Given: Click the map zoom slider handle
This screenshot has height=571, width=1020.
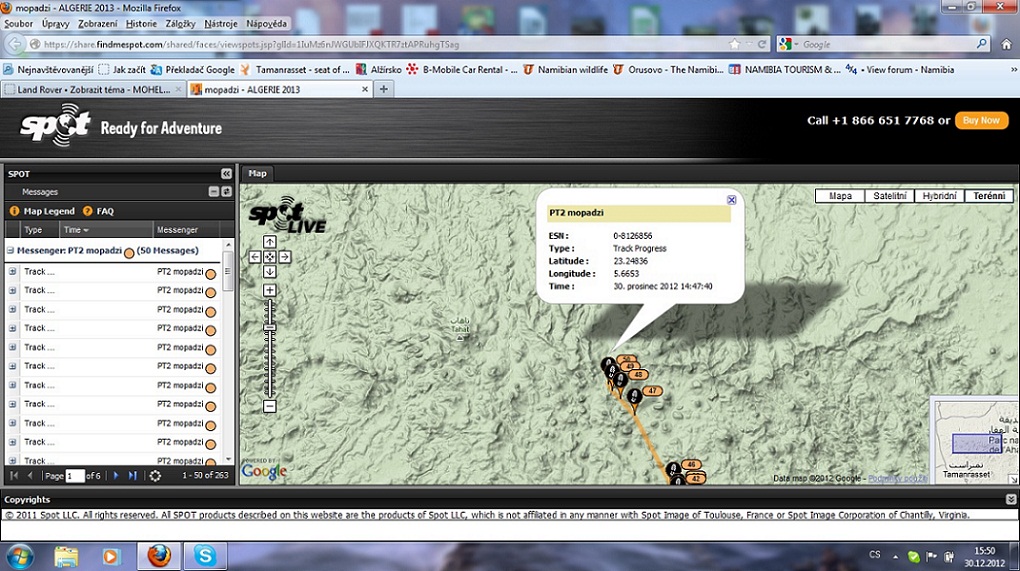Looking at the screenshot, I should [269, 329].
